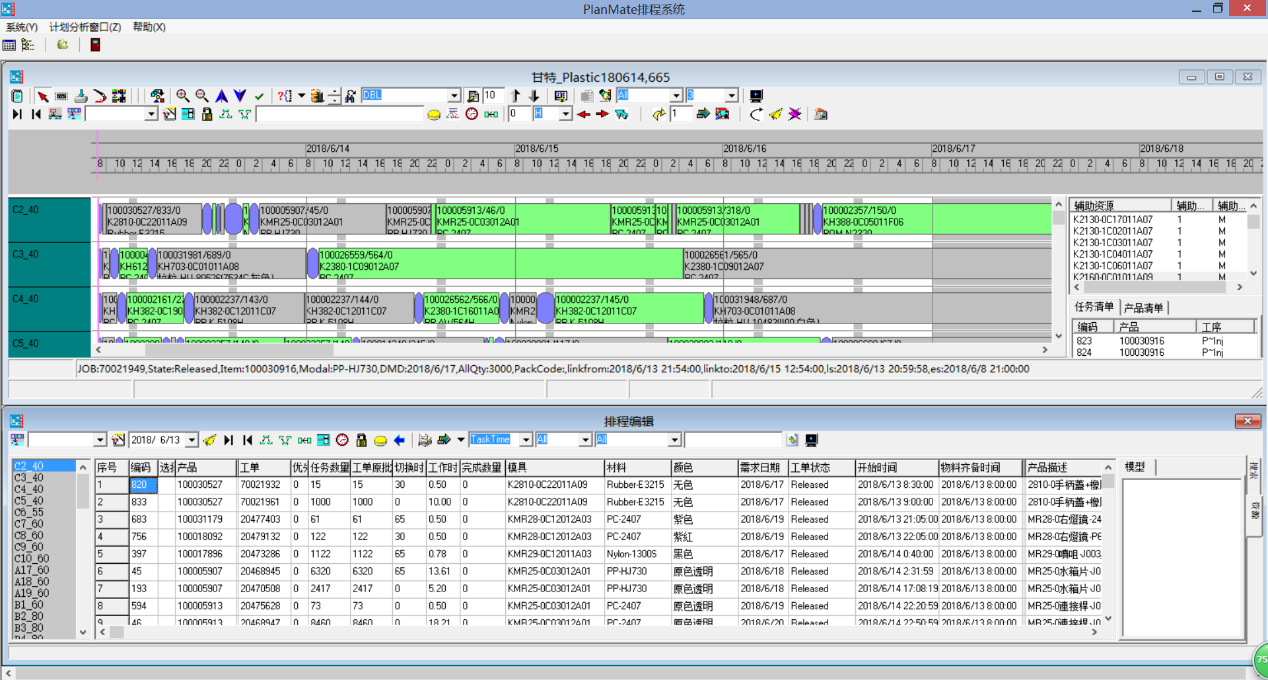Click the printer icon in 排程编辑 toolbar

(424, 440)
